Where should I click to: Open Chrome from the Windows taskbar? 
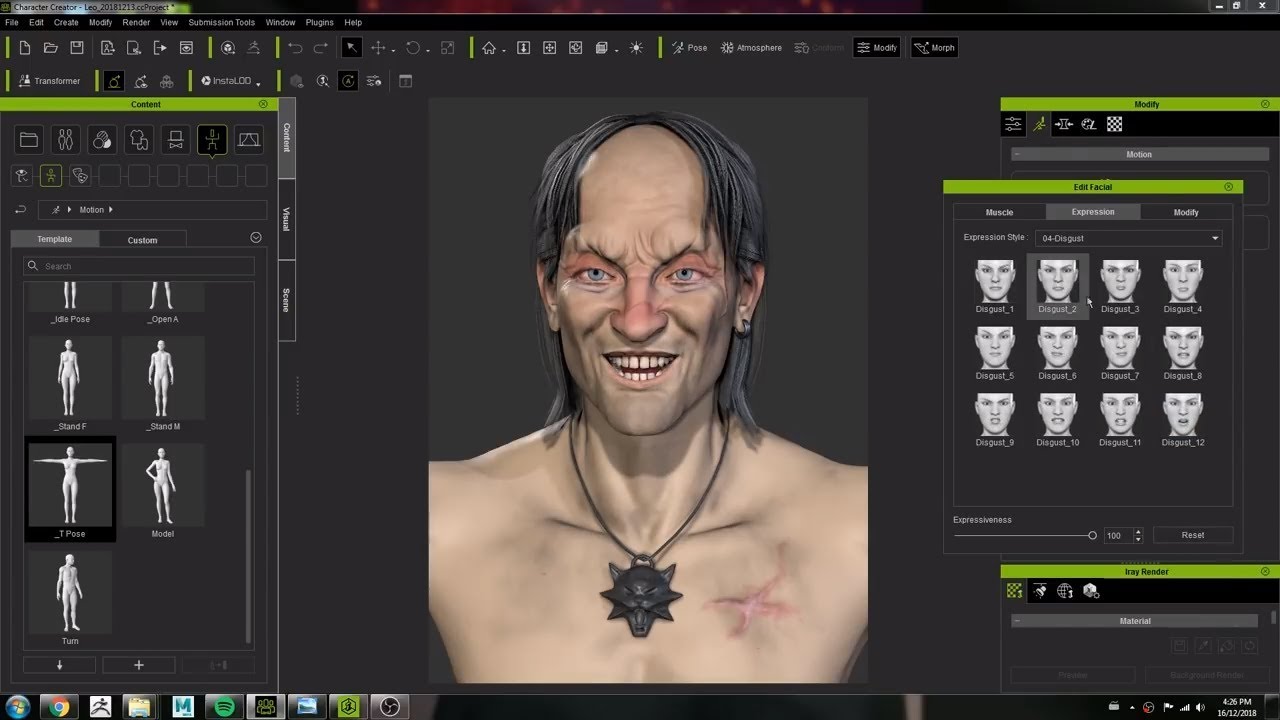click(x=60, y=707)
